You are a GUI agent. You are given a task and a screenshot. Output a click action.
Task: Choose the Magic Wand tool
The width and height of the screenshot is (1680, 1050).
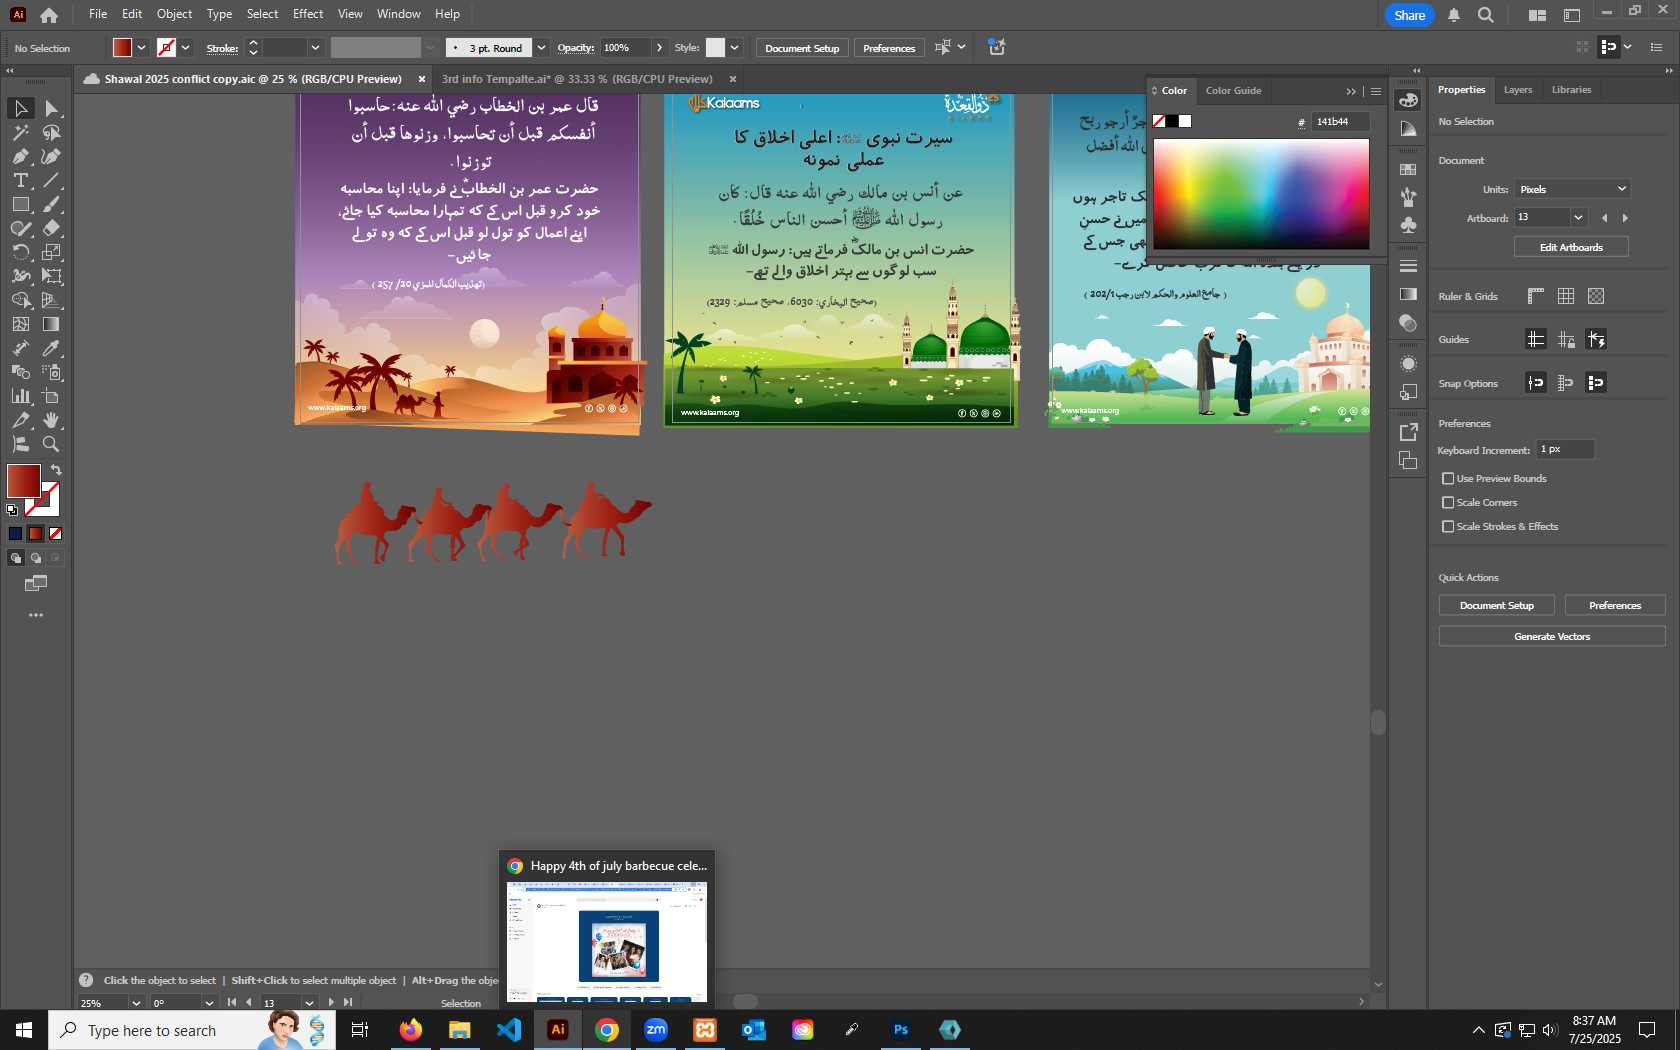pos(20,132)
